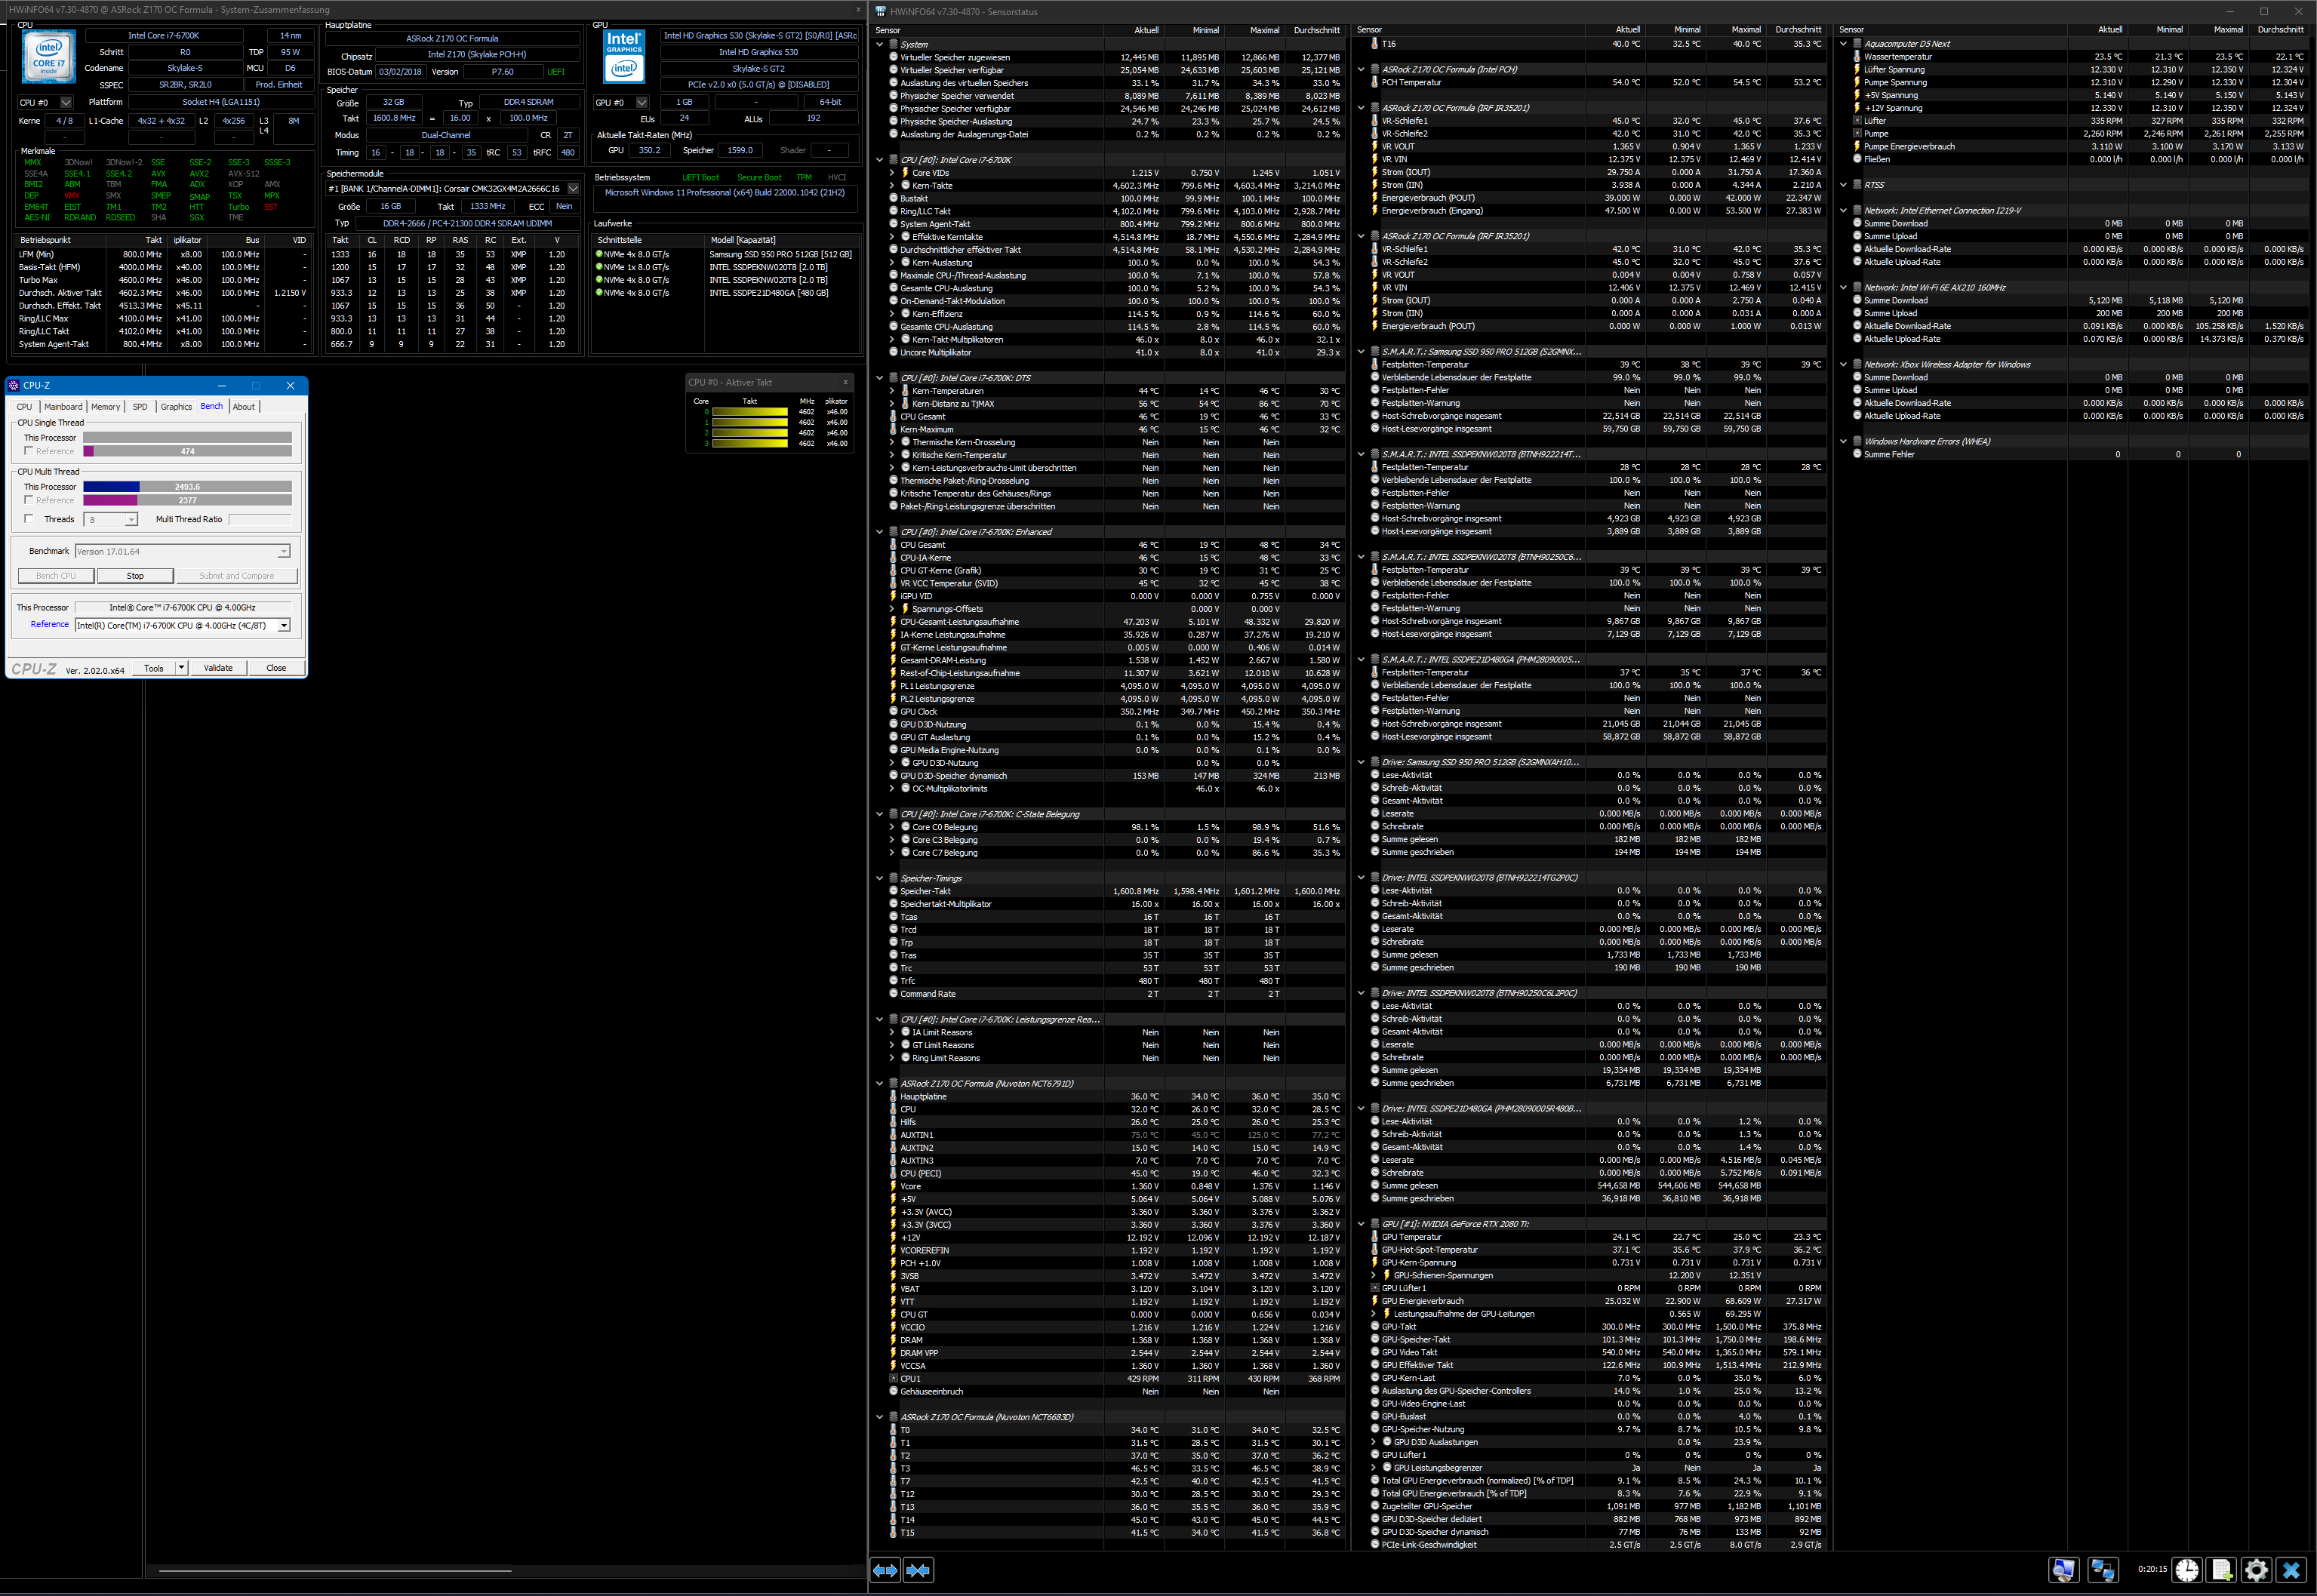Switch to the SPD tab in CPU-Z
This screenshot has width=2317, height=1596.
(140, 406)
